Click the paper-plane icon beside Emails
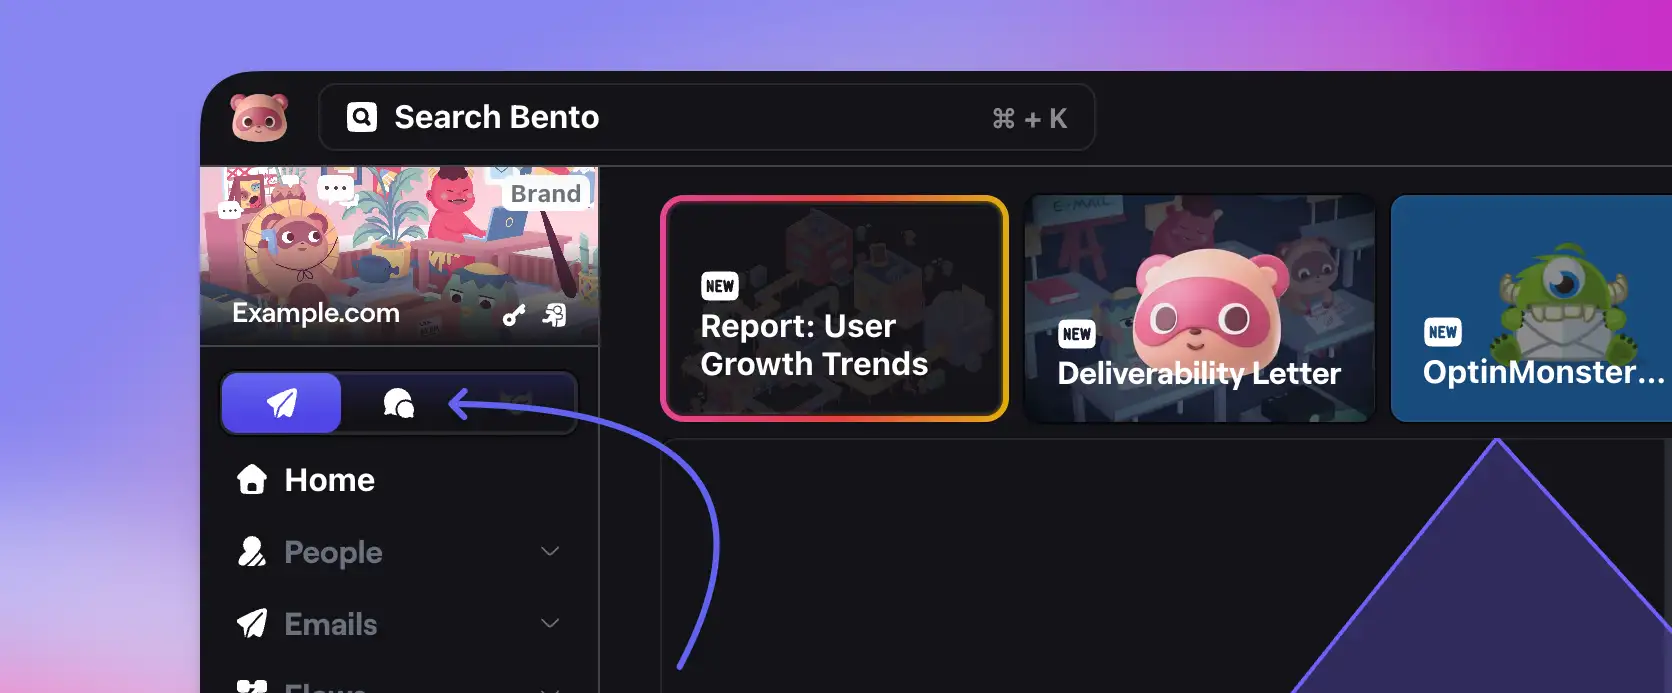Image resolution: width=1672 pixels, height=693 pixels. pos(252,623)
